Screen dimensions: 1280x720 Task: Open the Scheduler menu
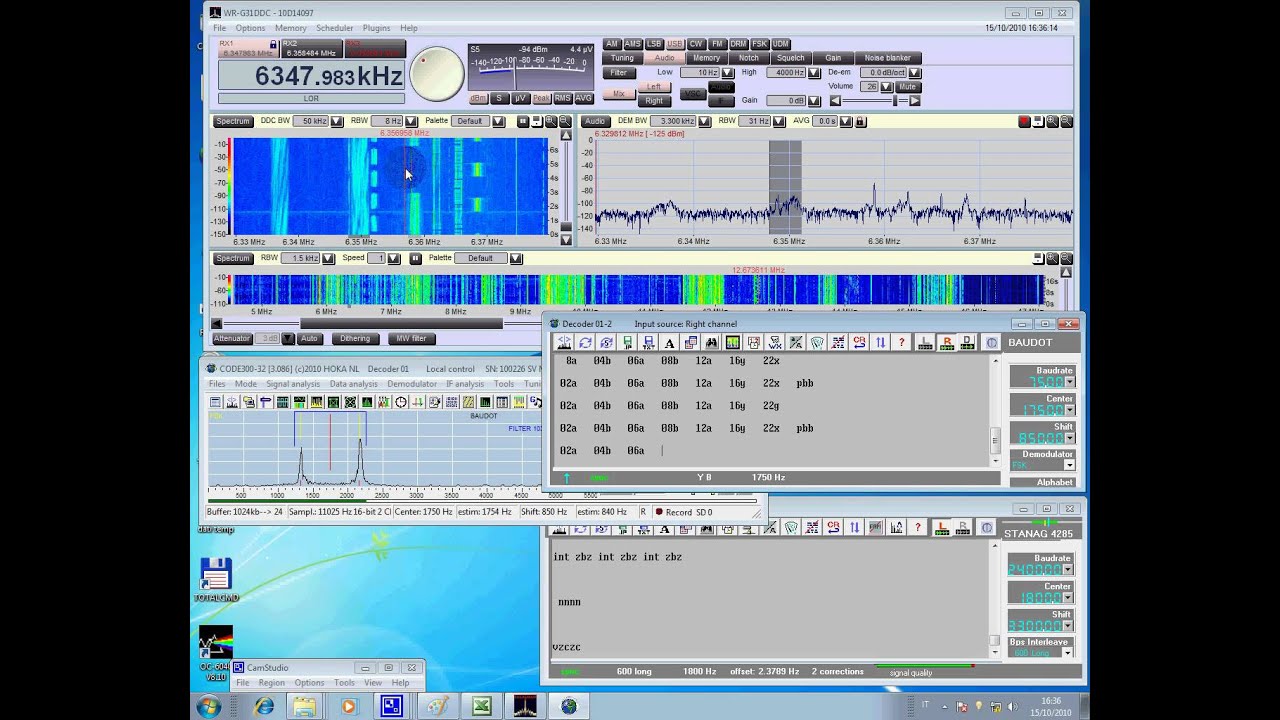click(x=335, y=28)
